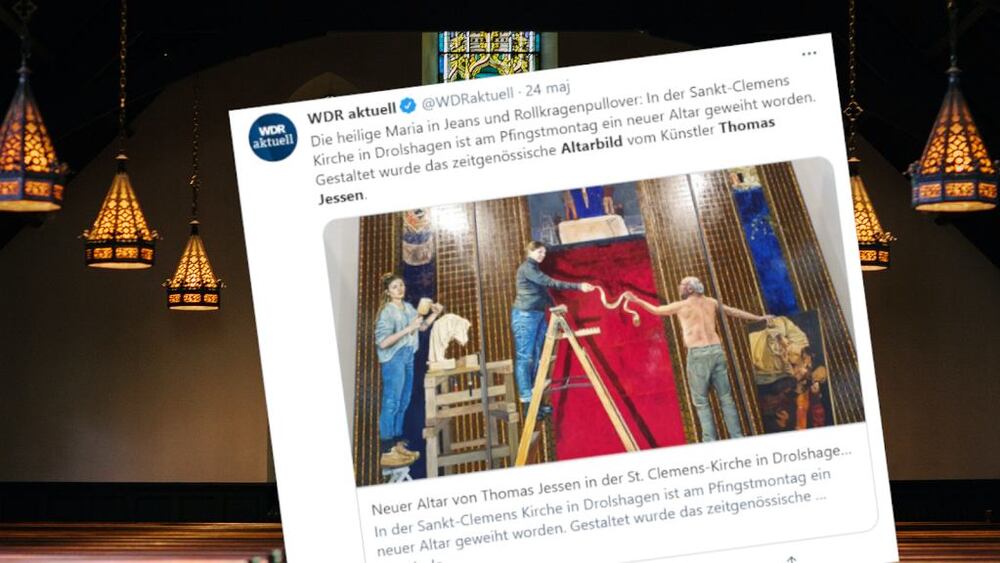Click the bold Thomas Jessen name in tweet text
The image size is (1000, 563).
[x=746, y=126]
